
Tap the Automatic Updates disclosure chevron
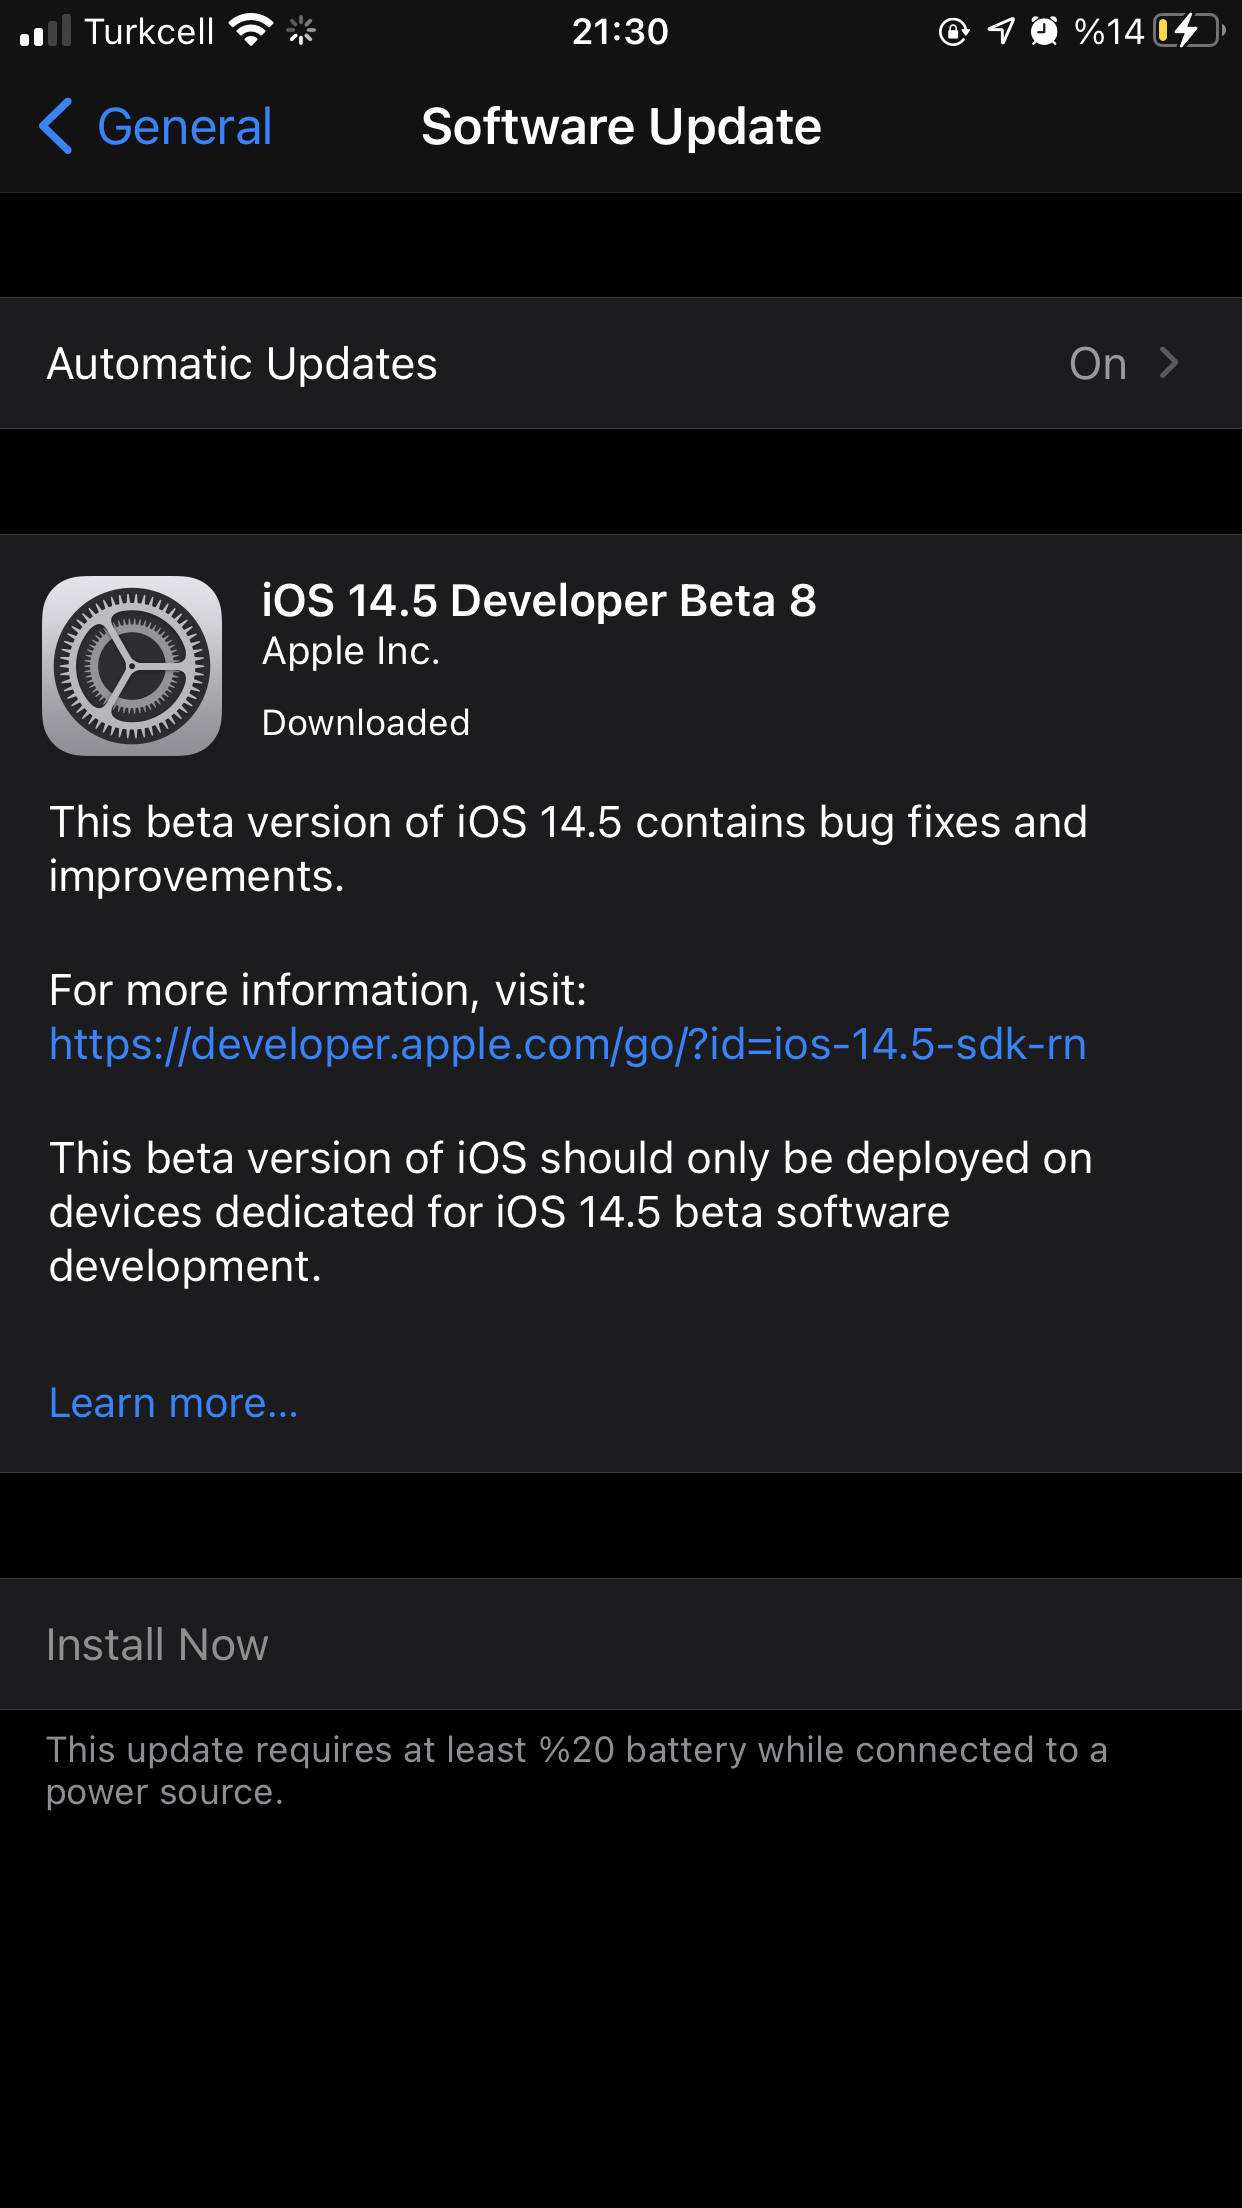(x=1168, y=363)
